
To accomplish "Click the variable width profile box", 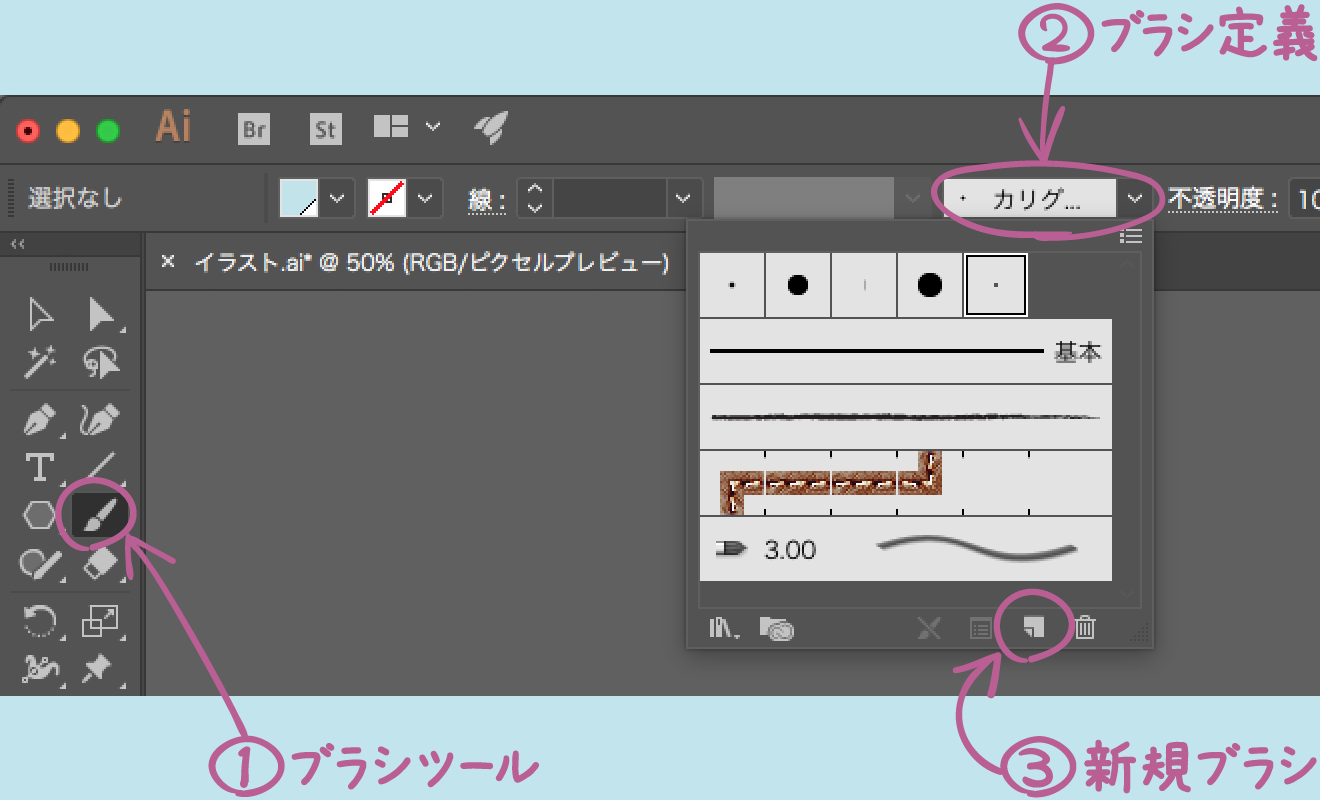I will point(804,197).
